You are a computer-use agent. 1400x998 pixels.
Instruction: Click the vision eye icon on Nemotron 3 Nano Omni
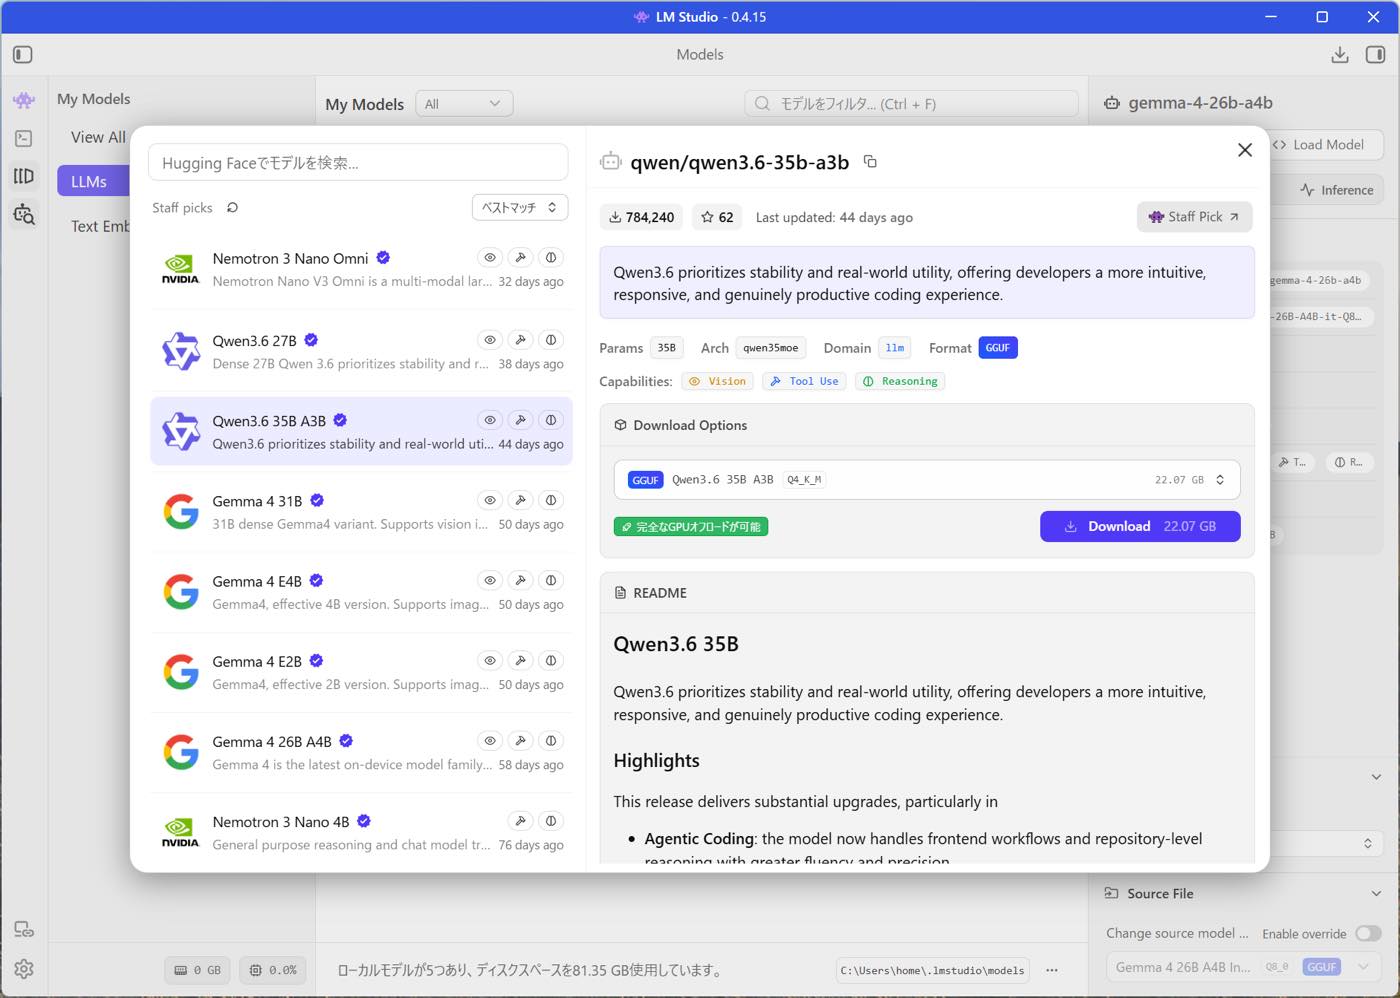pyautogui.click(x=490, y=257)
